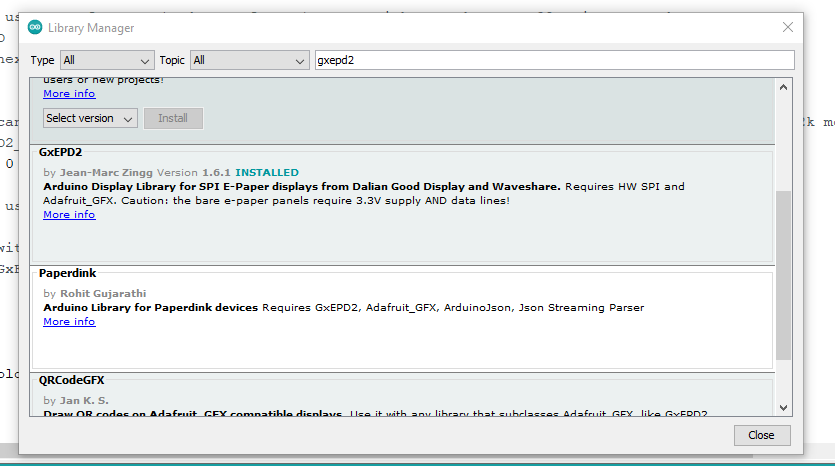Open More info link above Select version
This screenshot has width=835, height=466.
tap(69, 94)
